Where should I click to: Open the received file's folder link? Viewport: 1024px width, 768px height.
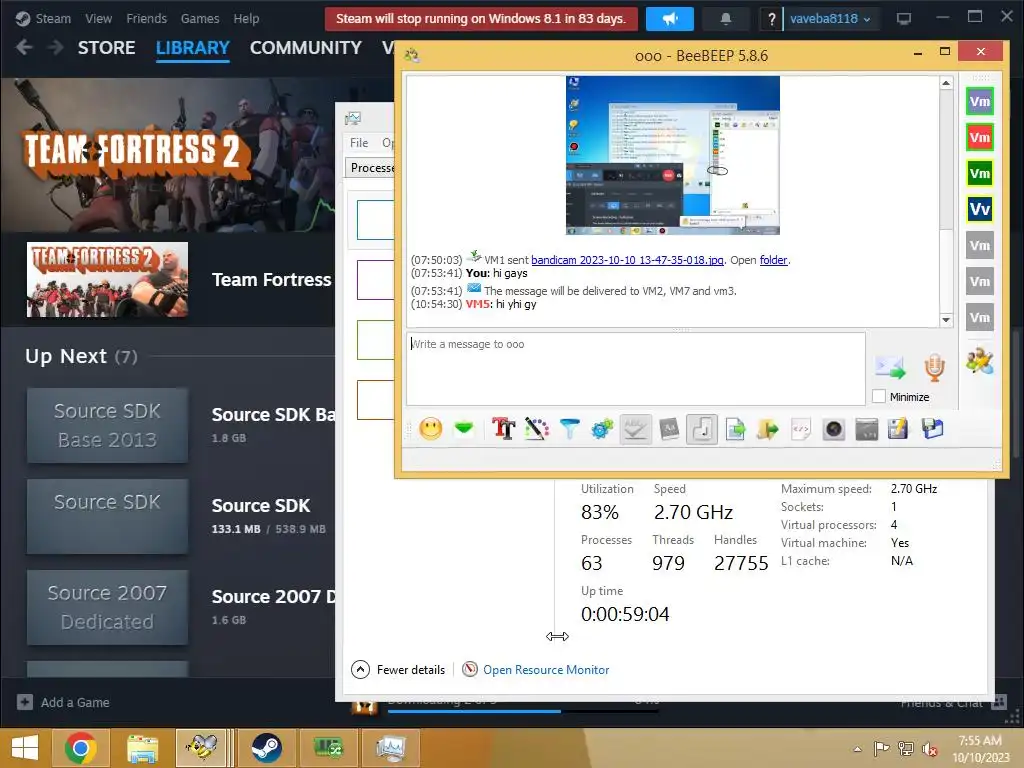click(x=773, y=260)
